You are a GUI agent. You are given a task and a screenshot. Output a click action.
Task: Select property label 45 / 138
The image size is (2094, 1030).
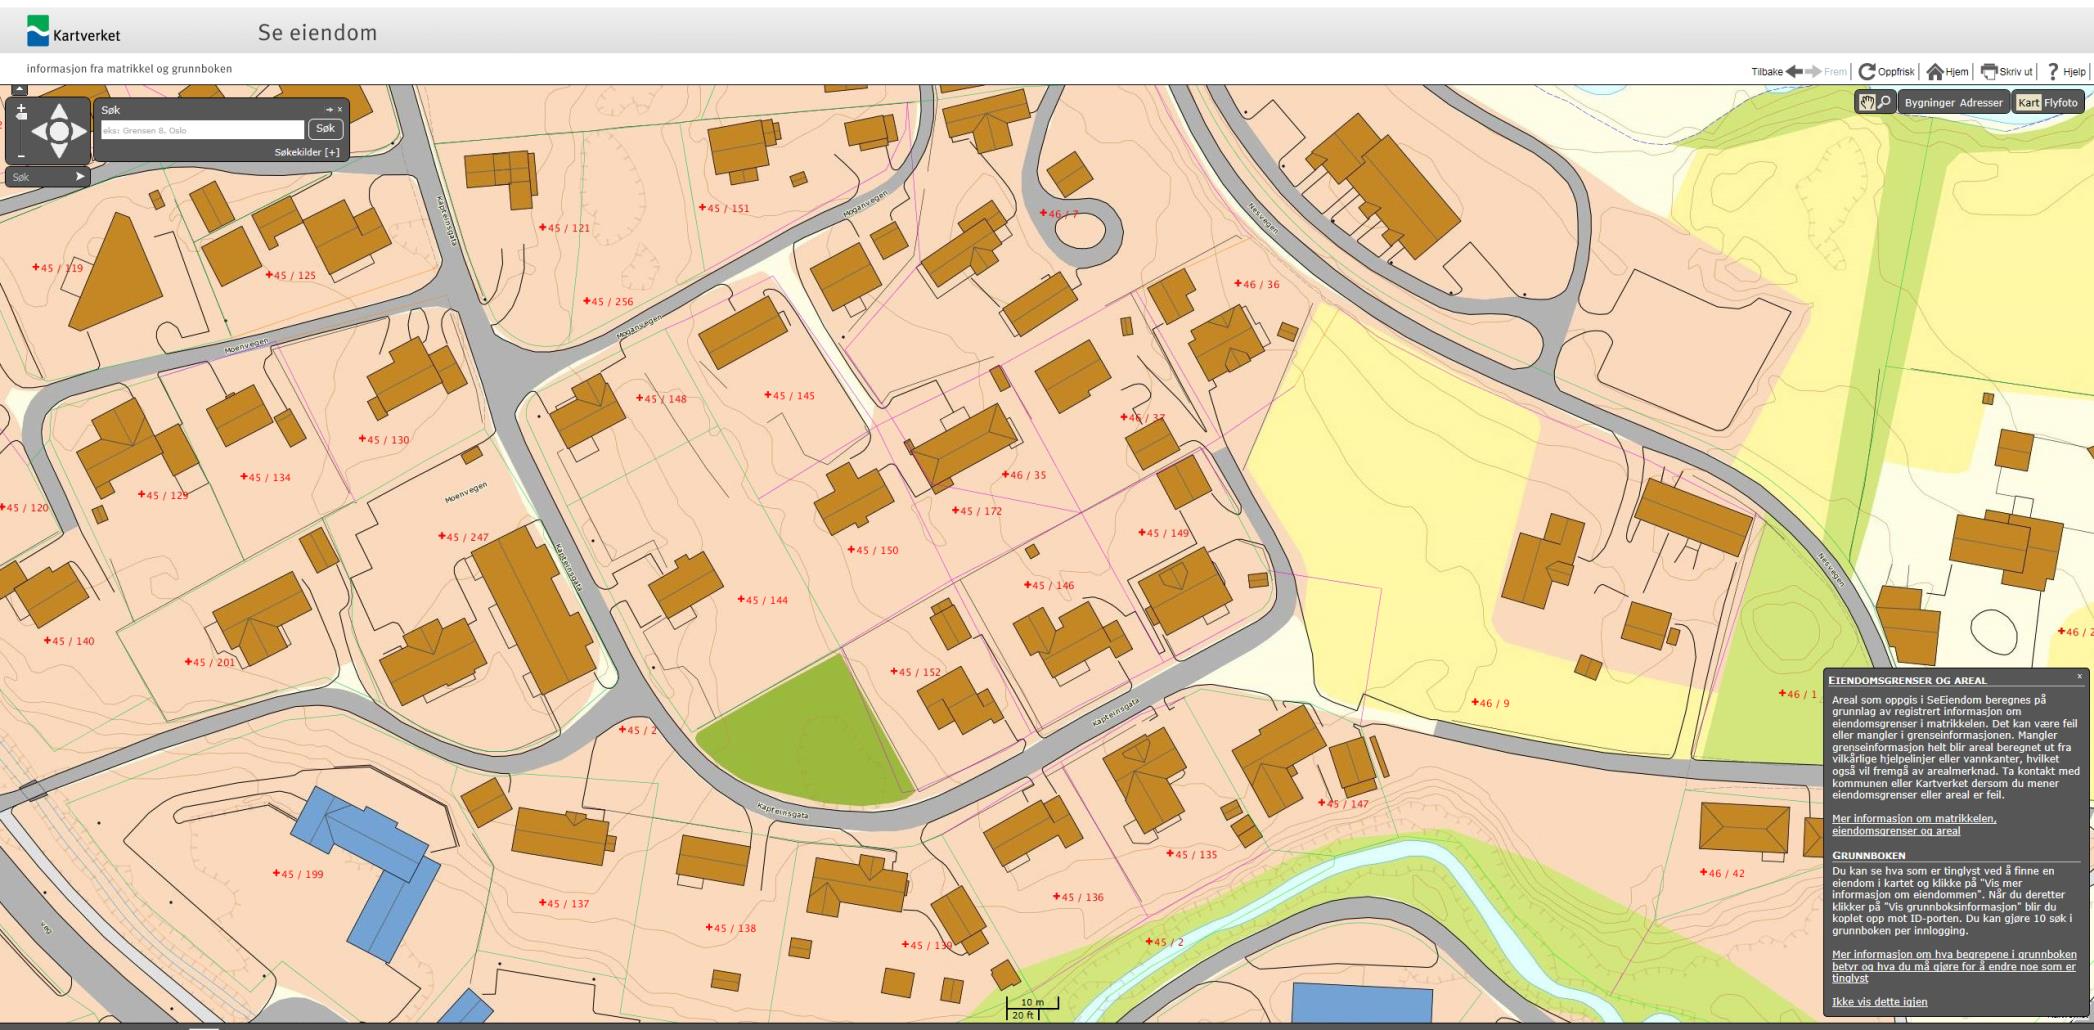click(x=731, y=928)
